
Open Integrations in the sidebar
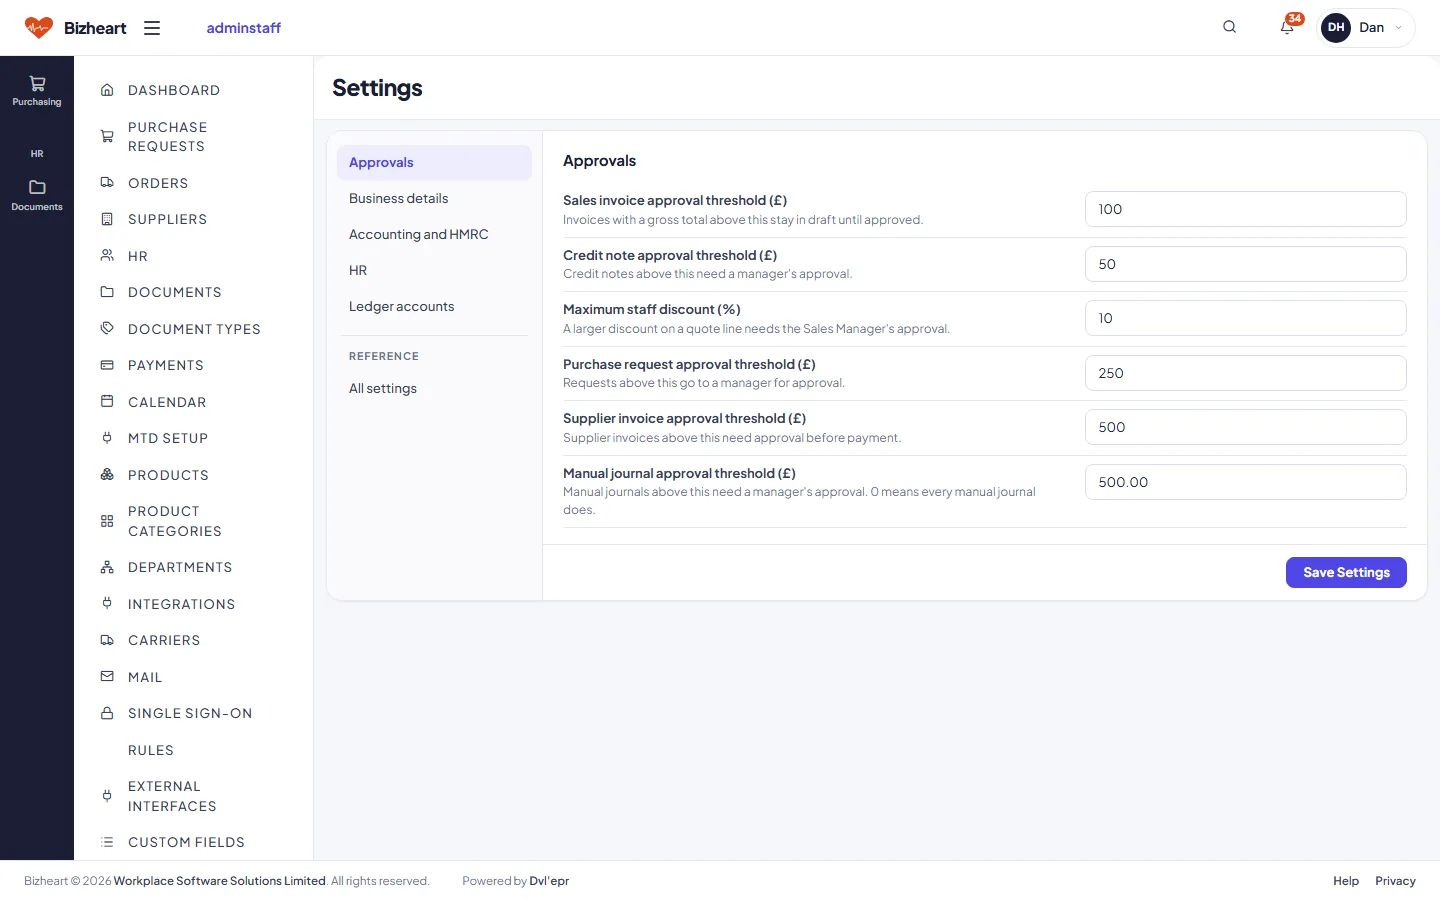tap(194, 604)
